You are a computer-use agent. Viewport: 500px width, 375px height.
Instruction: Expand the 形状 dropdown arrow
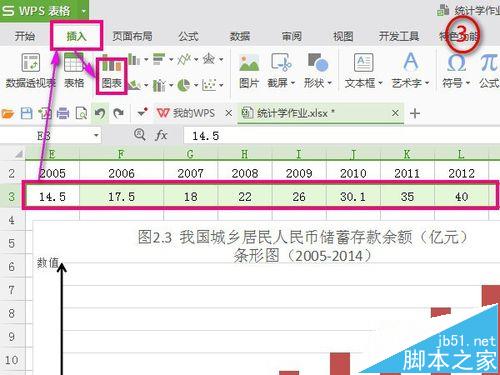330,83
